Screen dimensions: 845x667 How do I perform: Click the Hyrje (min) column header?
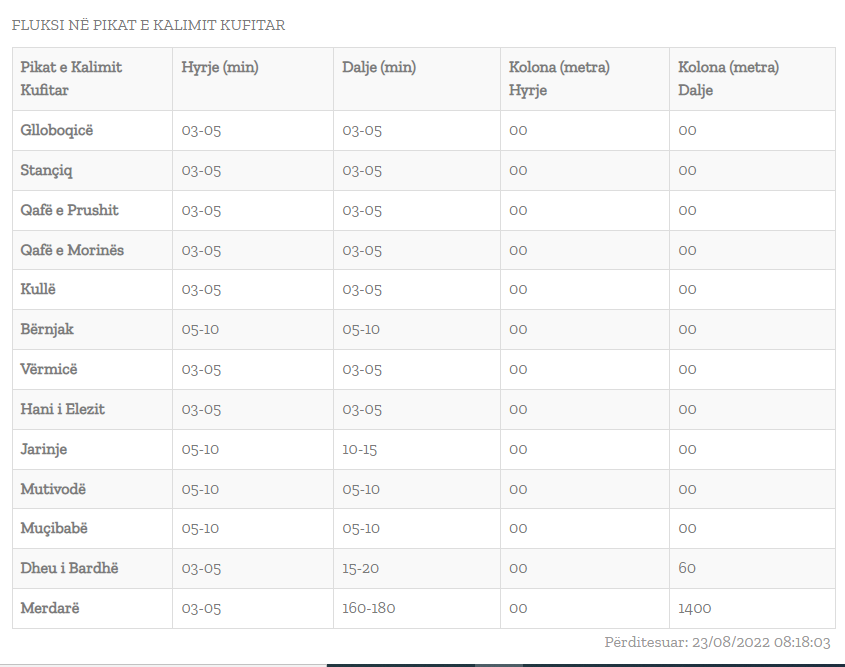(x=220, y=68)
